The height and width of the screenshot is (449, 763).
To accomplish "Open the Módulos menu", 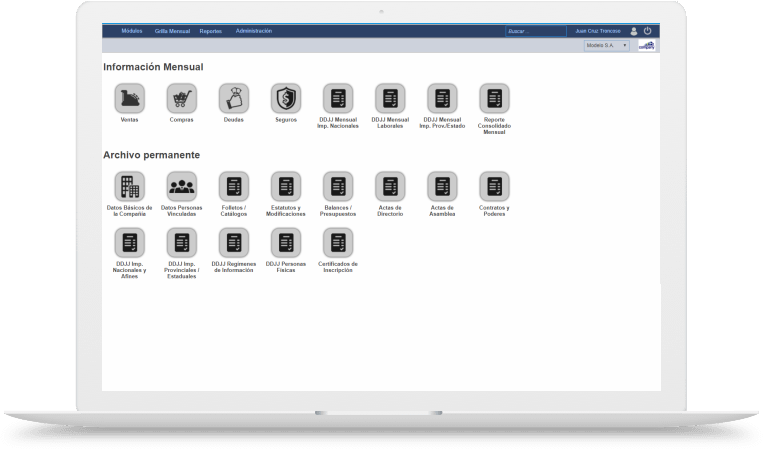I will [x=132, y=31].
